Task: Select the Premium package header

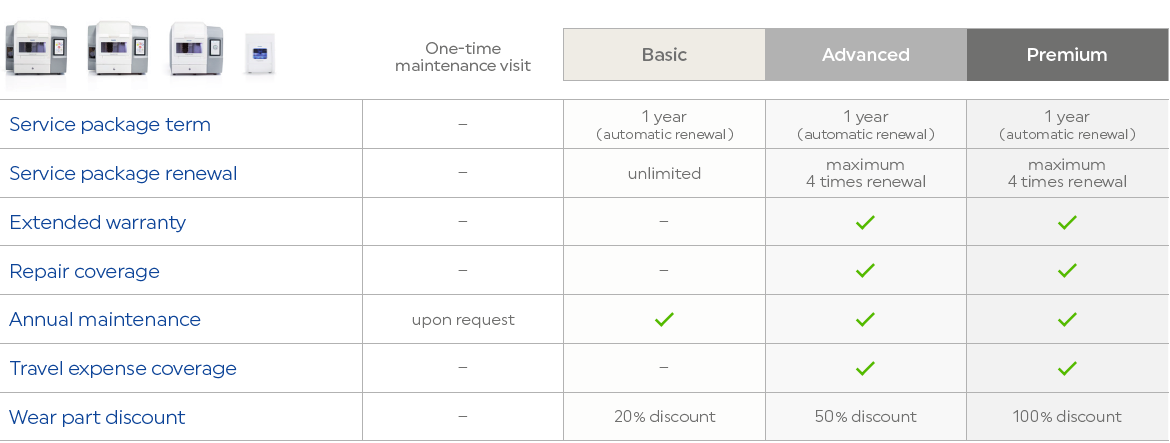Action: [x=1067, y=54]
